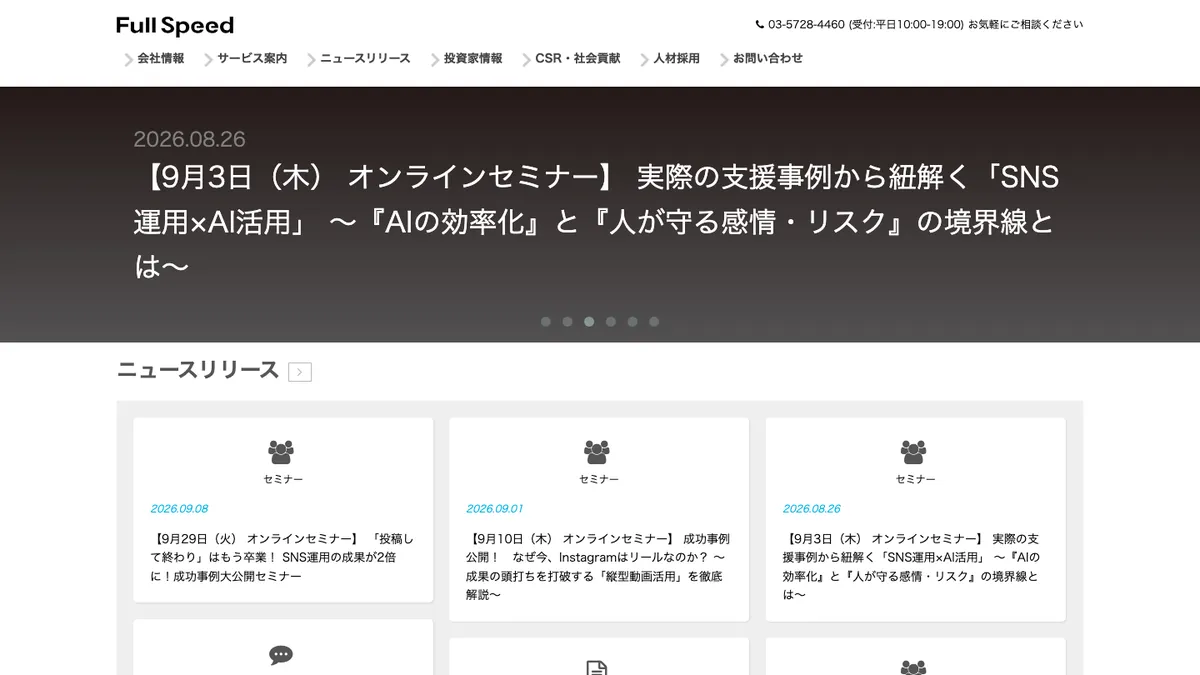Go to second carousel slide dot
The image size is (1200, 675).
pos(567,322)
